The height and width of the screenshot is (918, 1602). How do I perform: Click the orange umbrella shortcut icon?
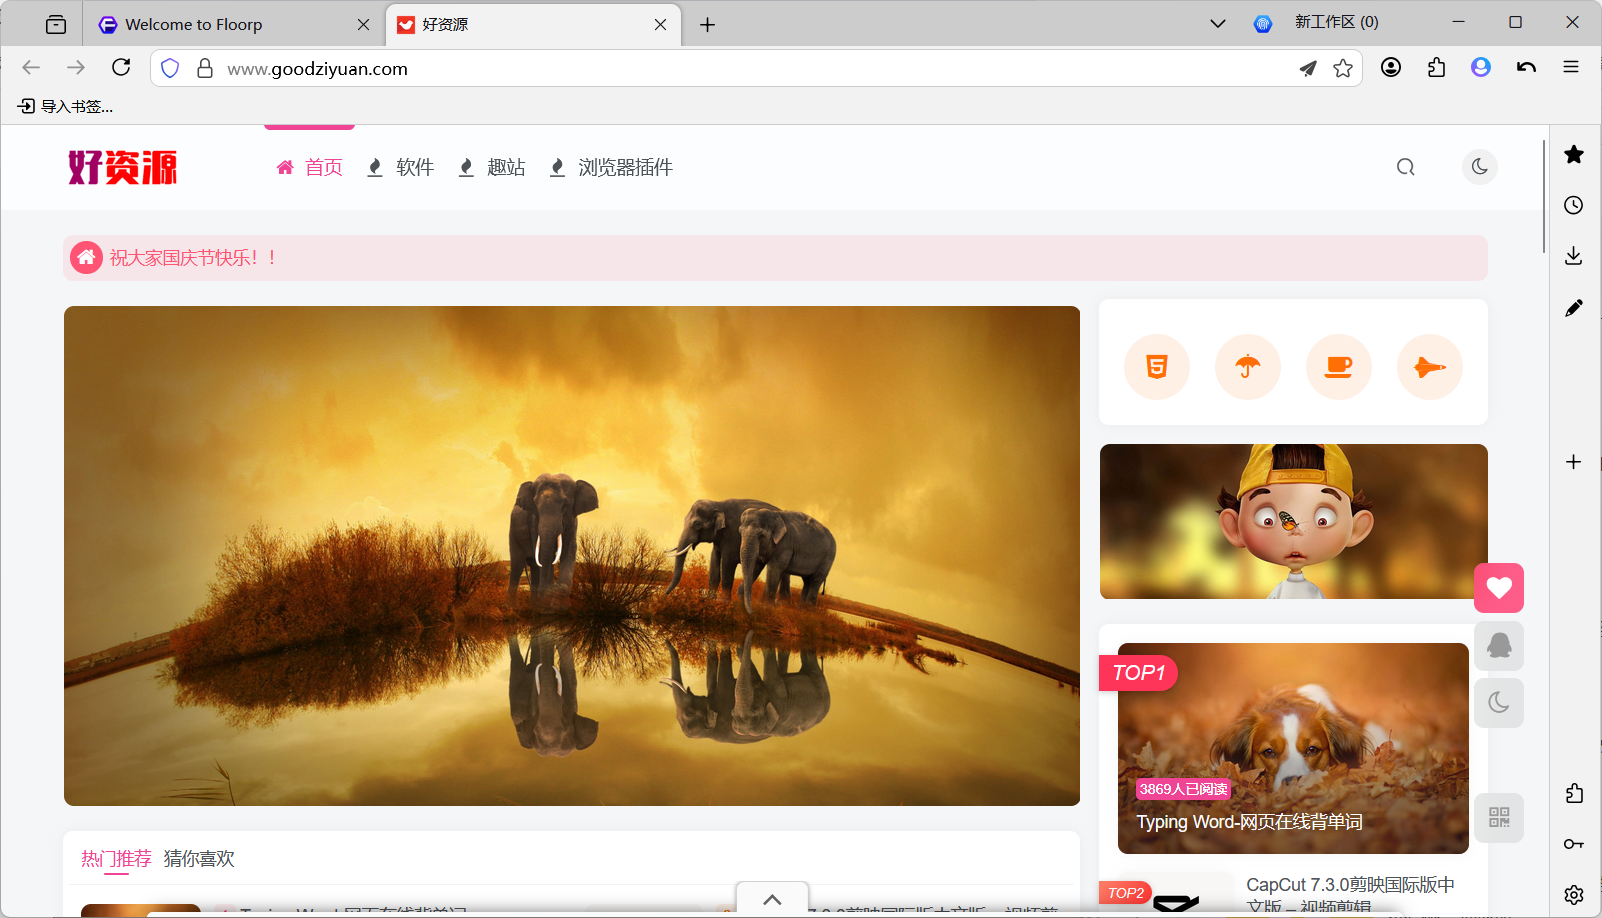[1247, 367]
